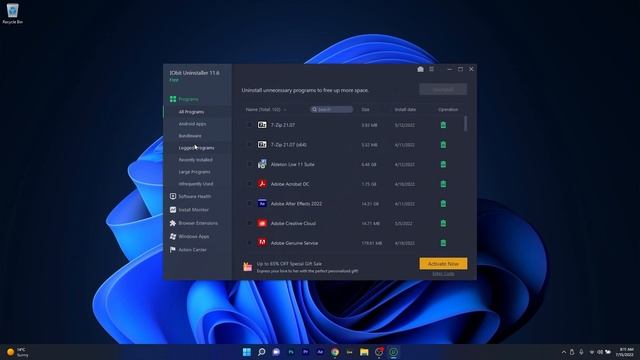Click the Enter Code link
This screenshot has height=360, width=640.
point(443,274)
